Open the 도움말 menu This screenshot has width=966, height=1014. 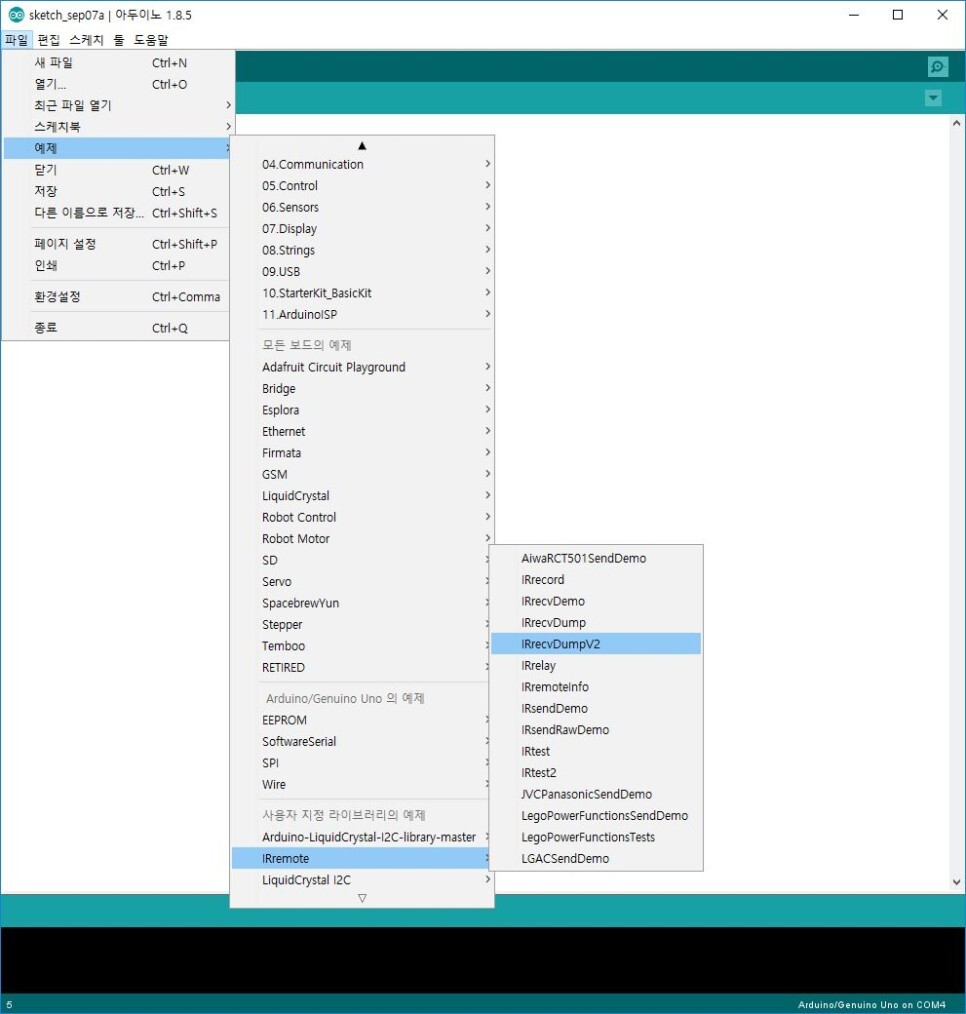151,40
